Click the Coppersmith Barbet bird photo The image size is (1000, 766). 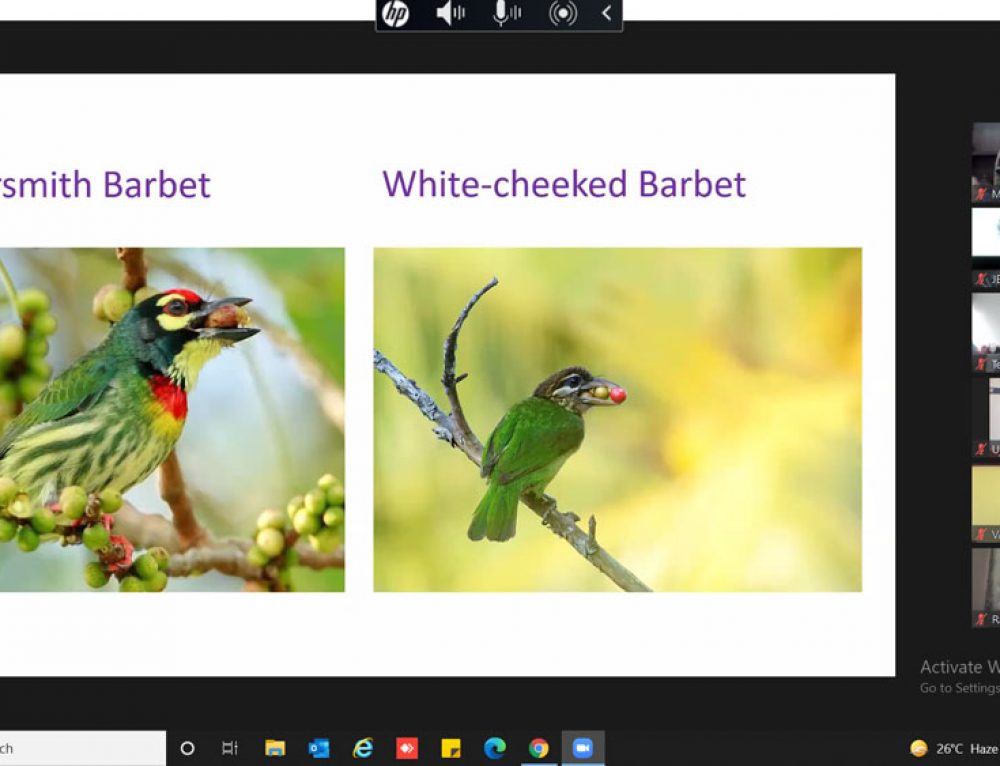coord(172,420)
